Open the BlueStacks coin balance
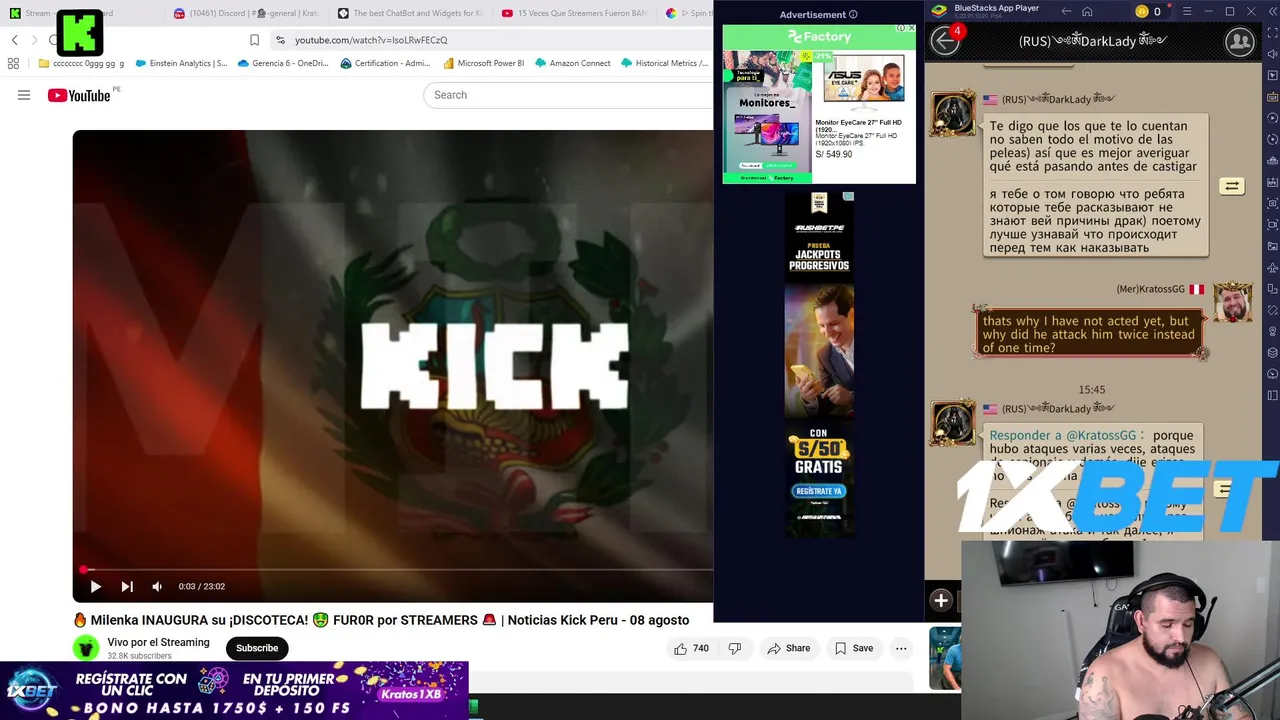 pyautogui.click(x=1150, y=12)
